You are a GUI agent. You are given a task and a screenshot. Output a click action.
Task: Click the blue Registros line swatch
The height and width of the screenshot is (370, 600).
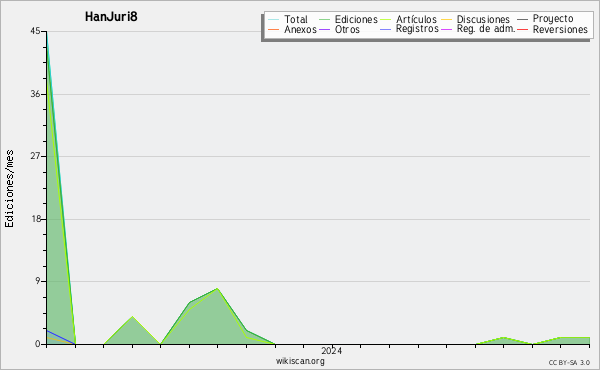point(386,29)
